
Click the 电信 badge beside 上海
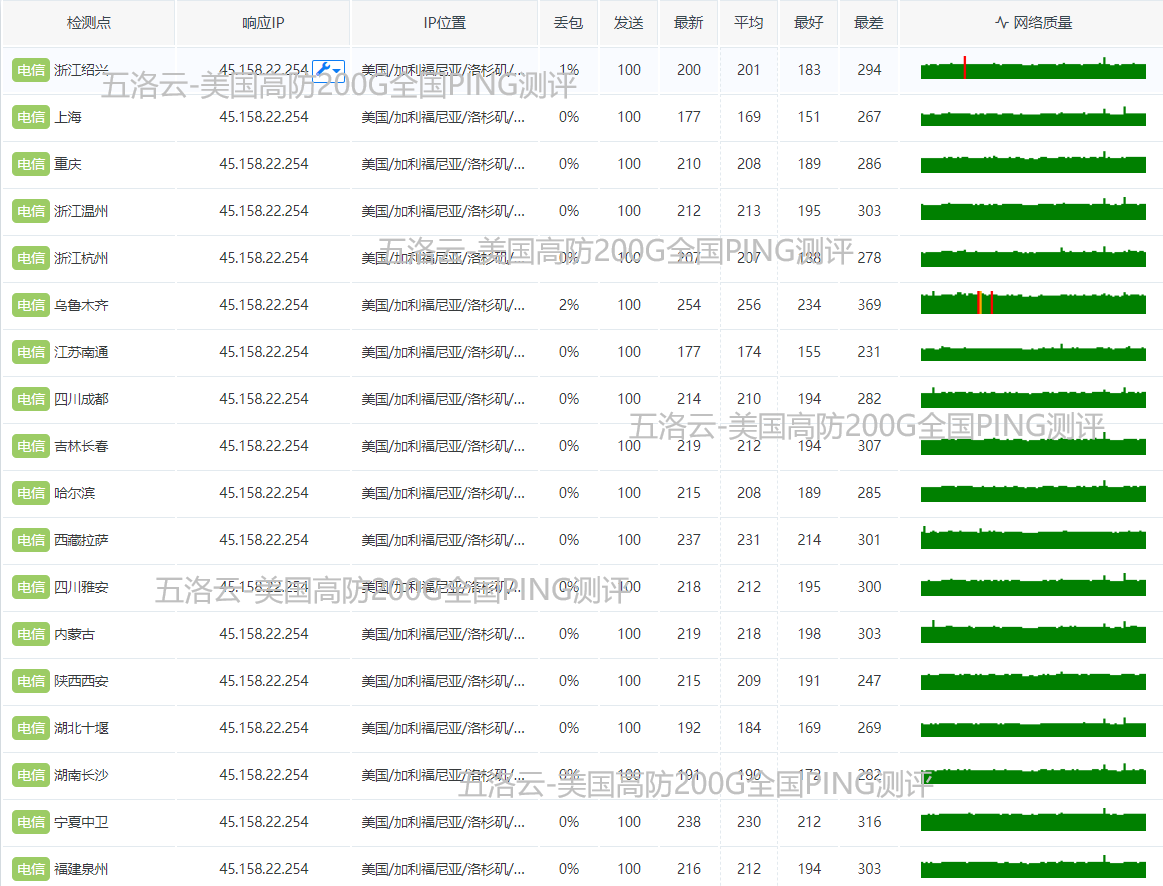pyautogui.click(x=30, y=117)
